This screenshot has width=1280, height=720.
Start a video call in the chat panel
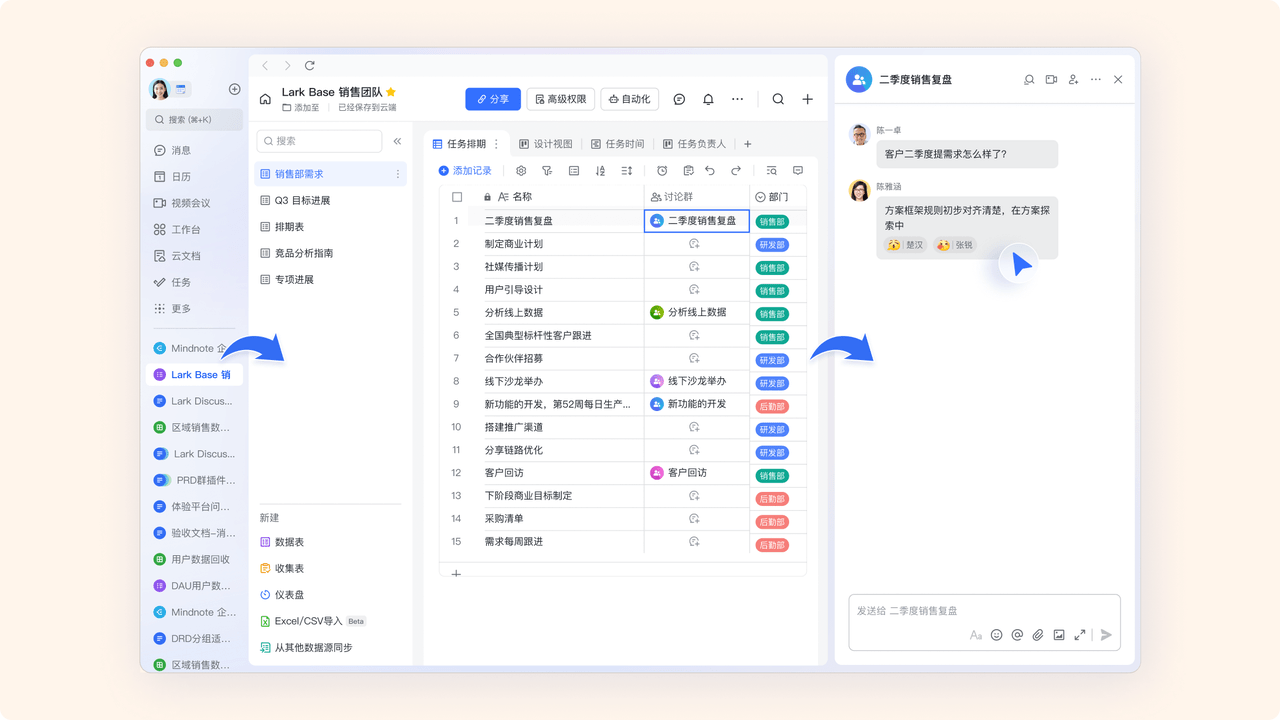1051,79
